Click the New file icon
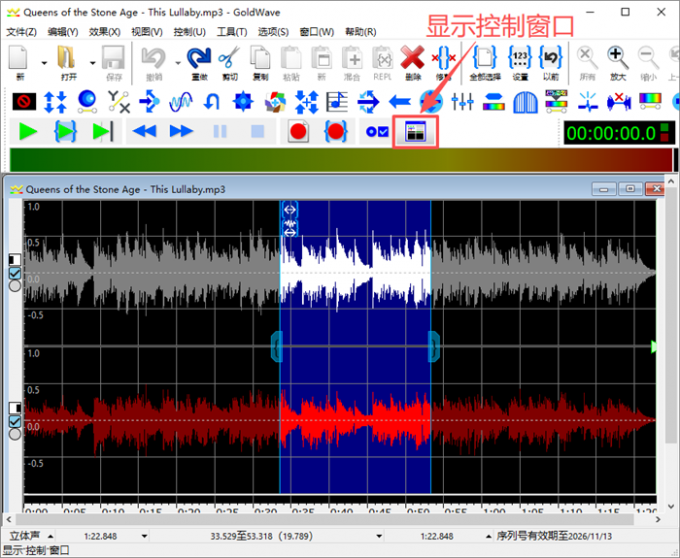Image resolution: width=680 pixels, height=558 pixels. (x=19, y=59)
